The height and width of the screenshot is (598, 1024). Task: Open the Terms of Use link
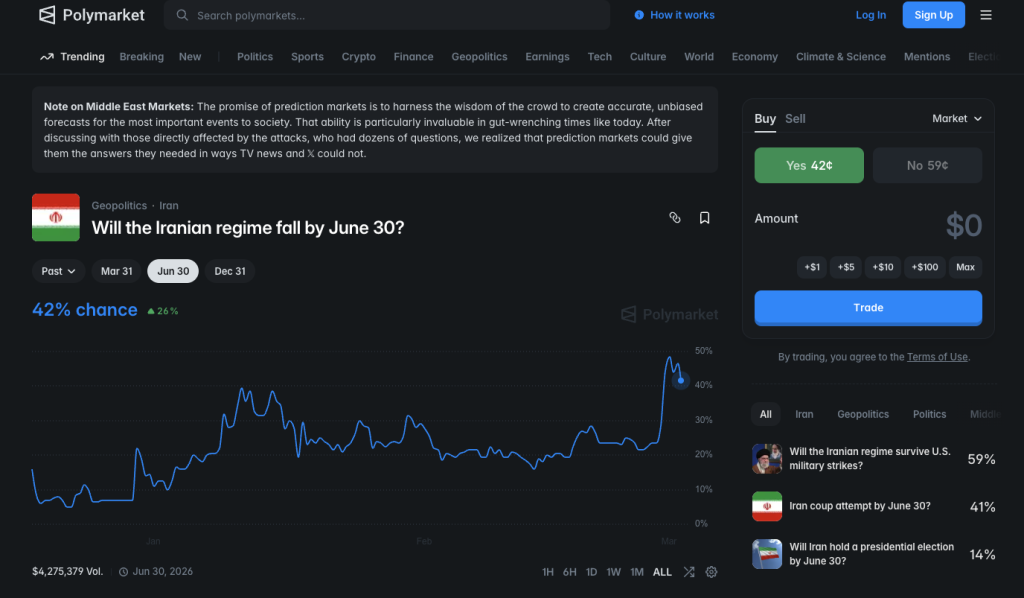(937, 357)
